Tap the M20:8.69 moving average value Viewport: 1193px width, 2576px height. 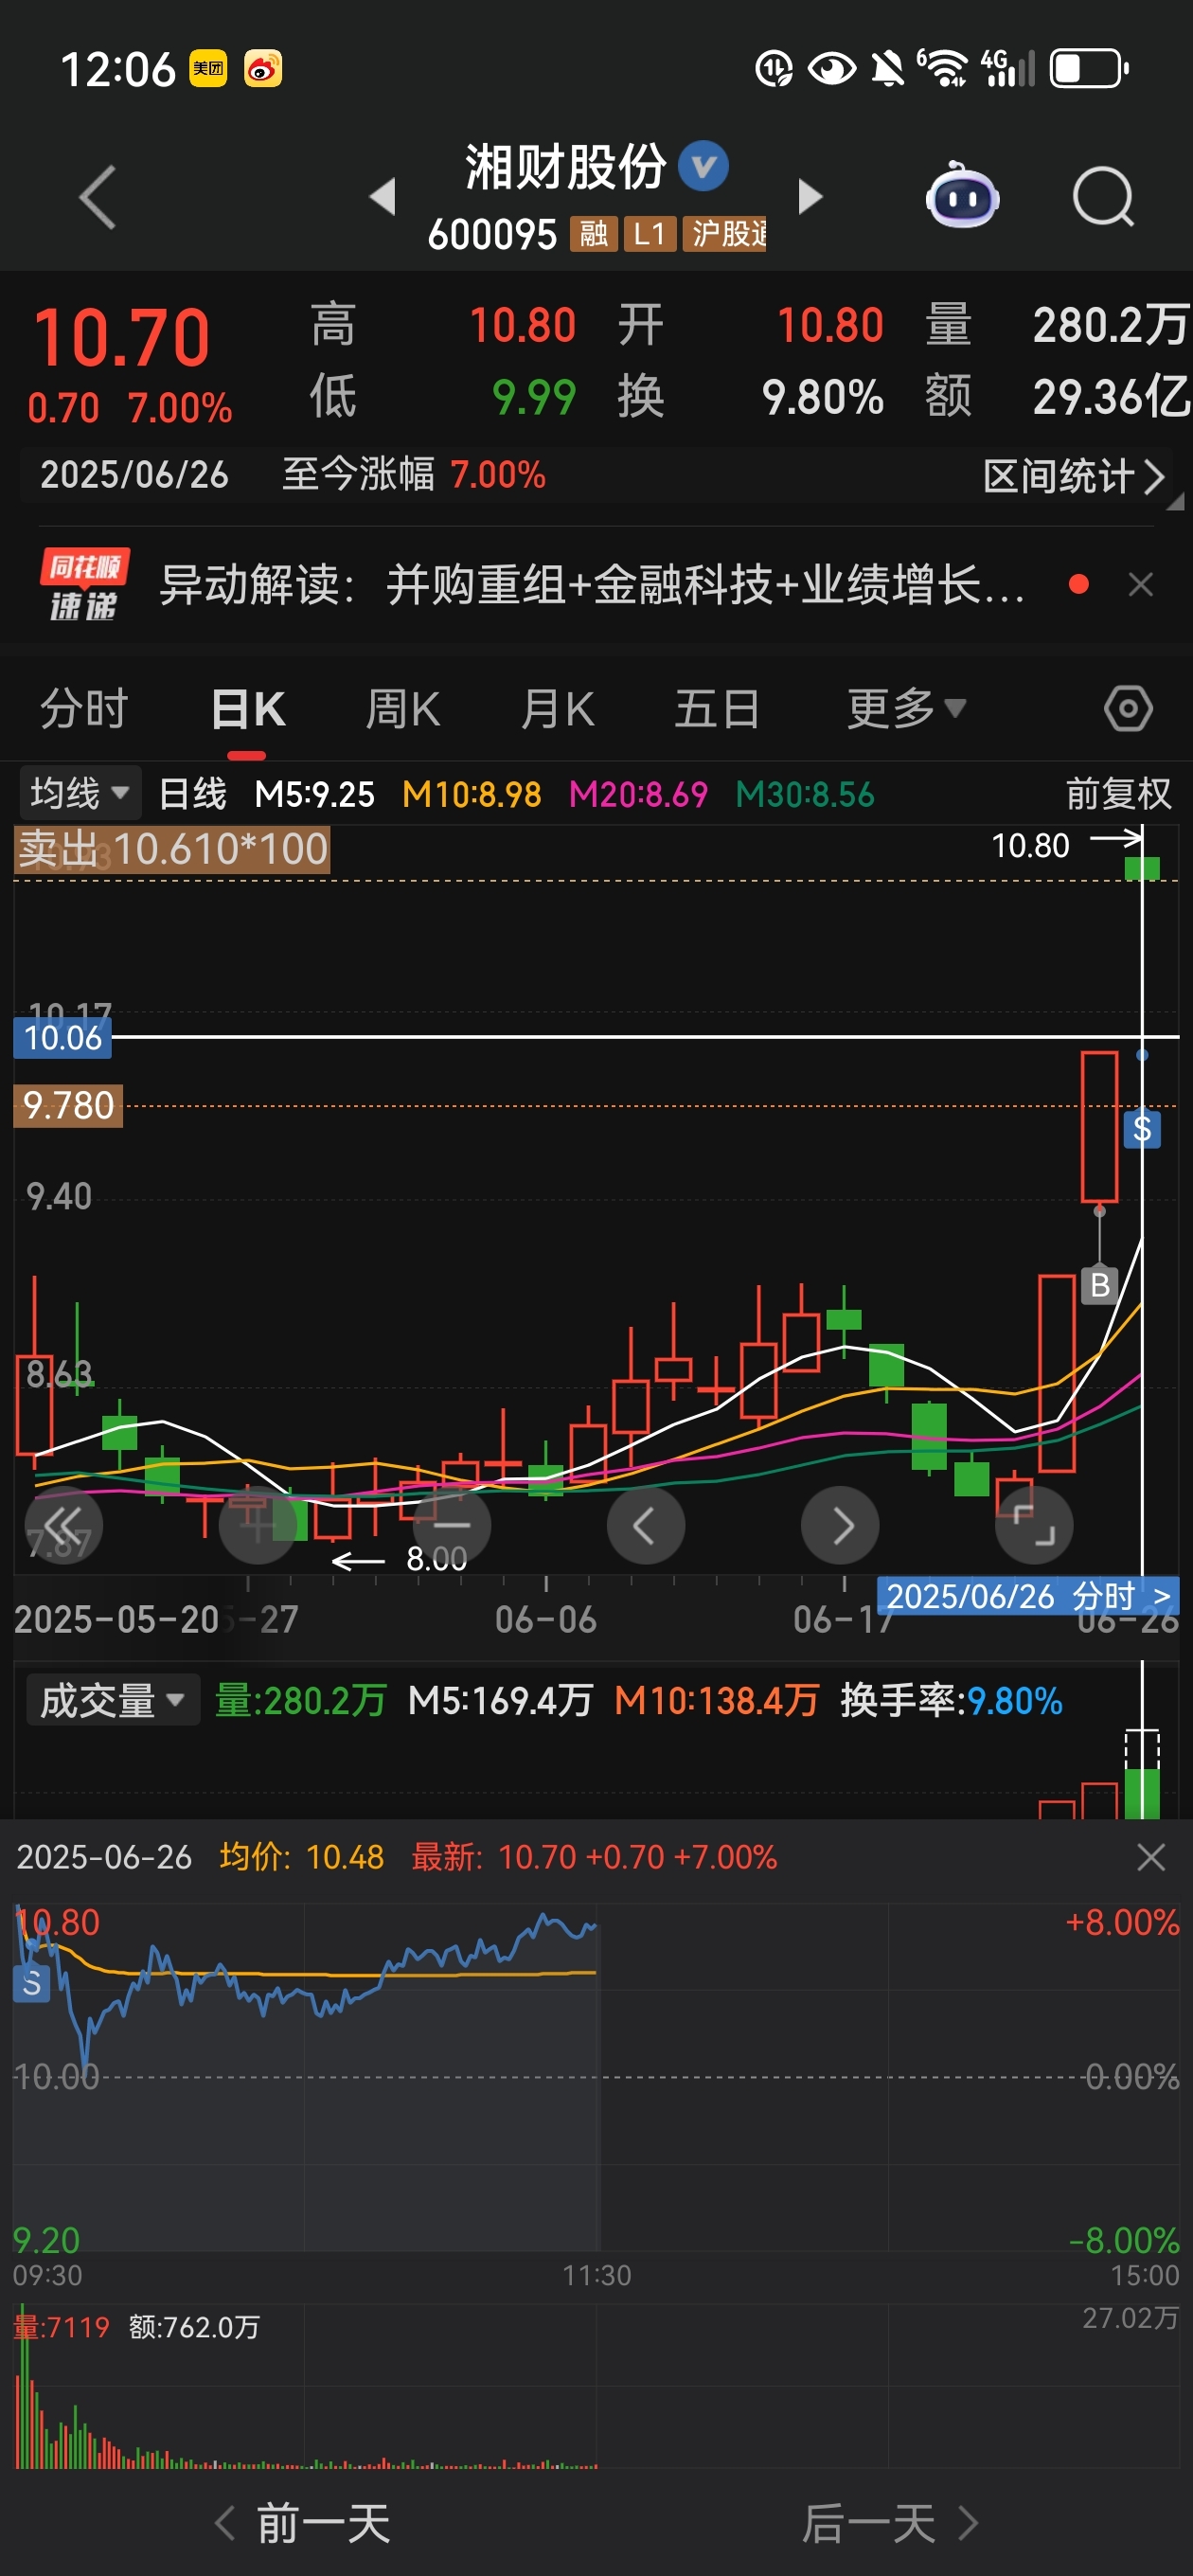[638, 794]
